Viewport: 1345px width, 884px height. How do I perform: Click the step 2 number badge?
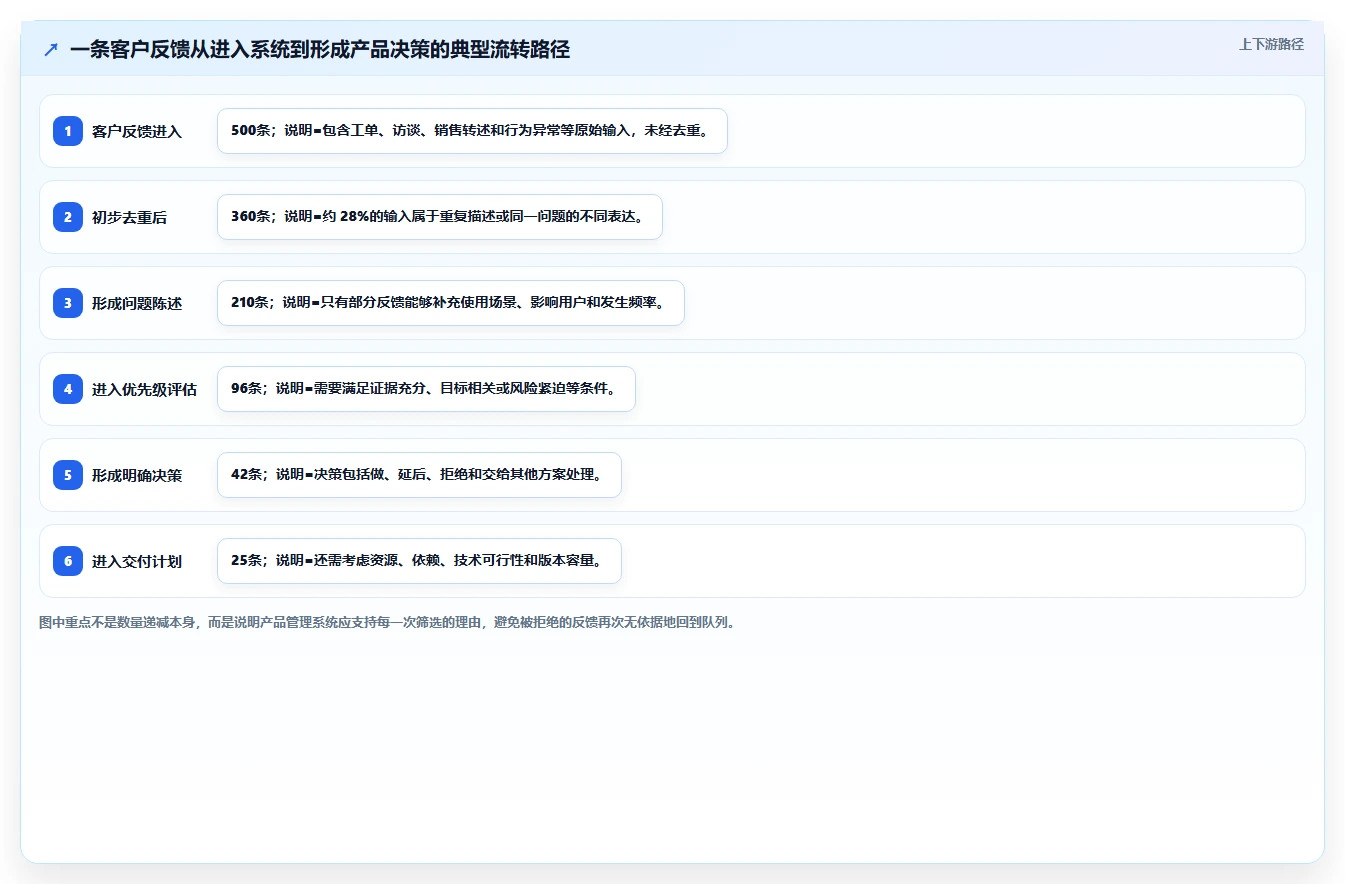pos(68,217)
